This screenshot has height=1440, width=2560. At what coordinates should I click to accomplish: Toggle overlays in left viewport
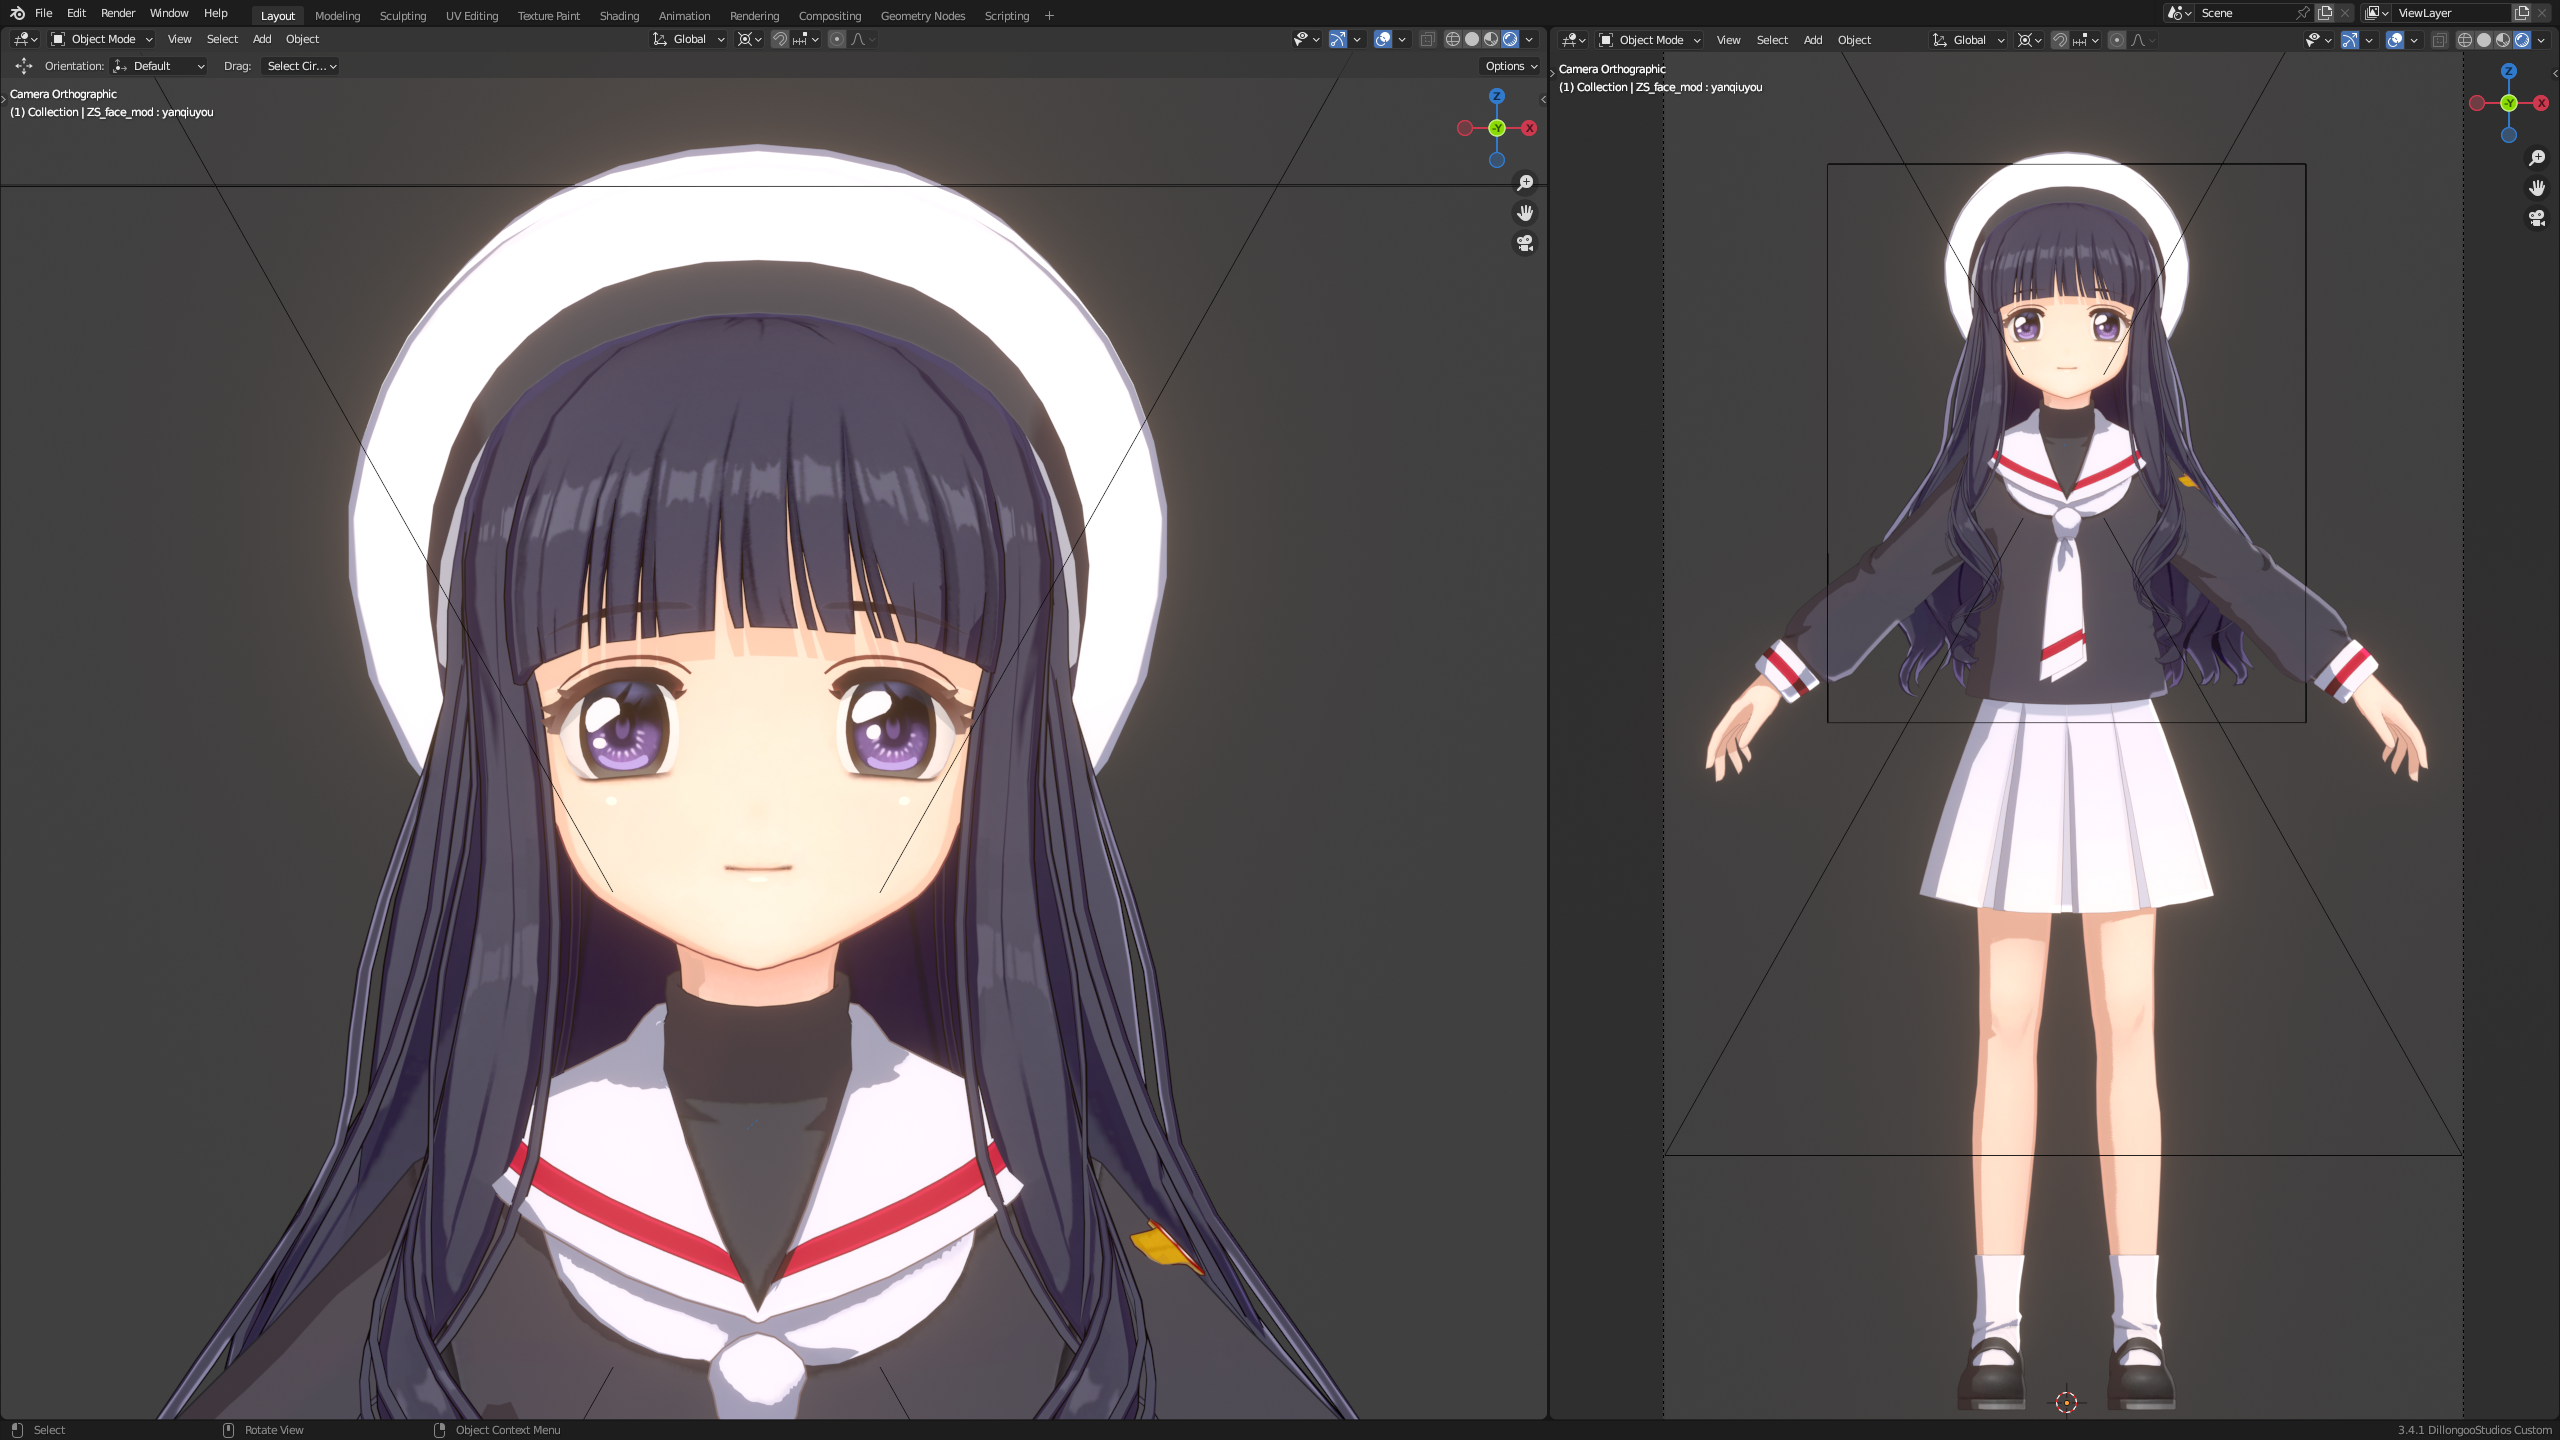[x=1383, y=39]
